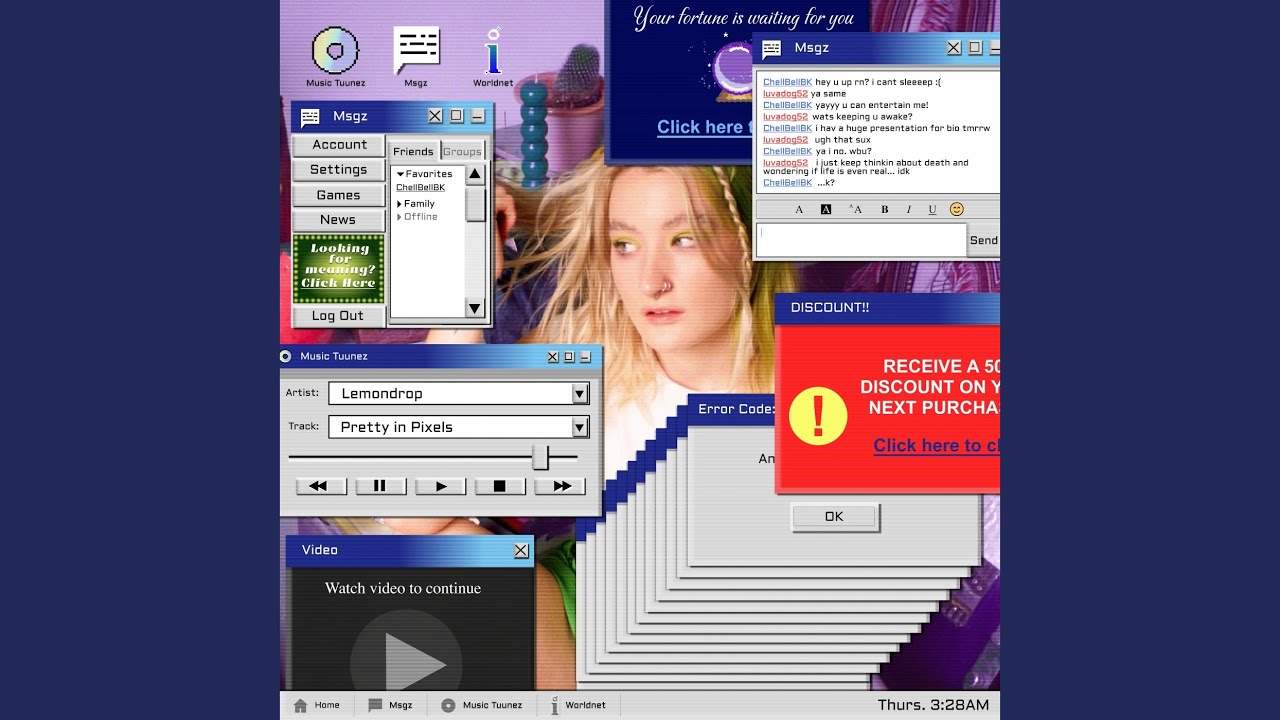
Task: Close the Video window
Action: (x=521, y=550)
